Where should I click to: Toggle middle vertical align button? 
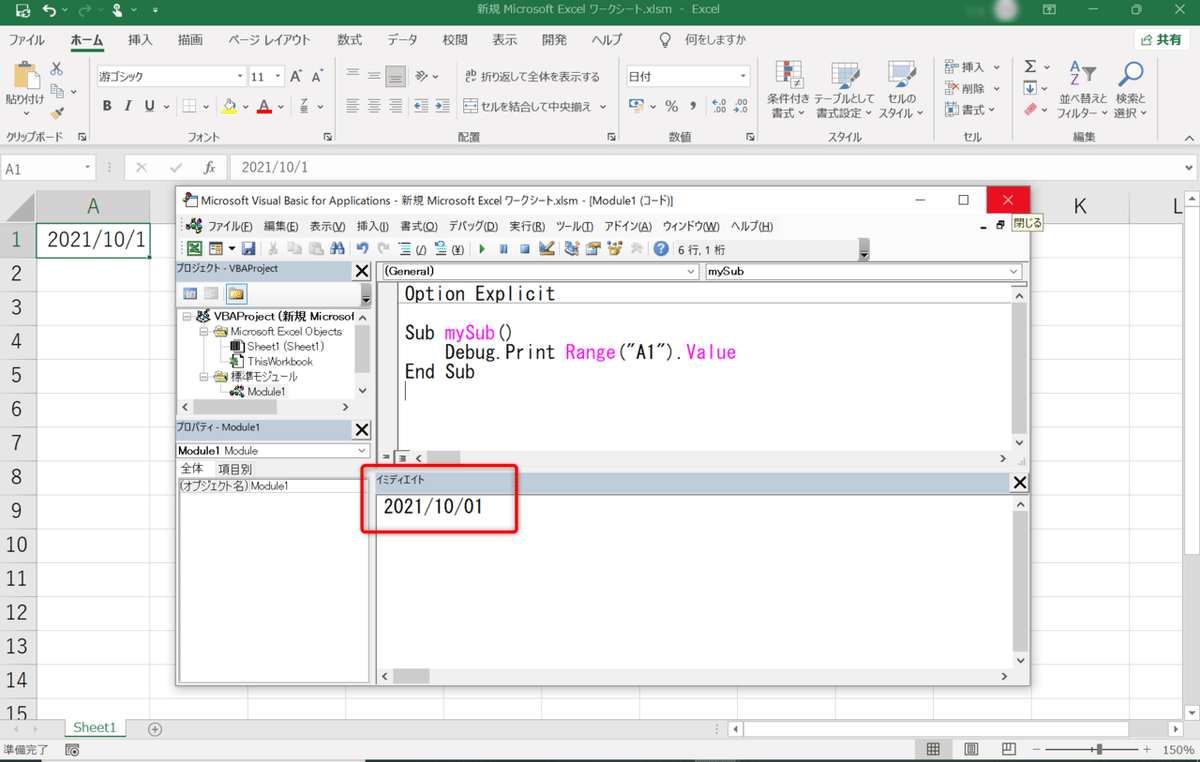(x=375, y=76)
